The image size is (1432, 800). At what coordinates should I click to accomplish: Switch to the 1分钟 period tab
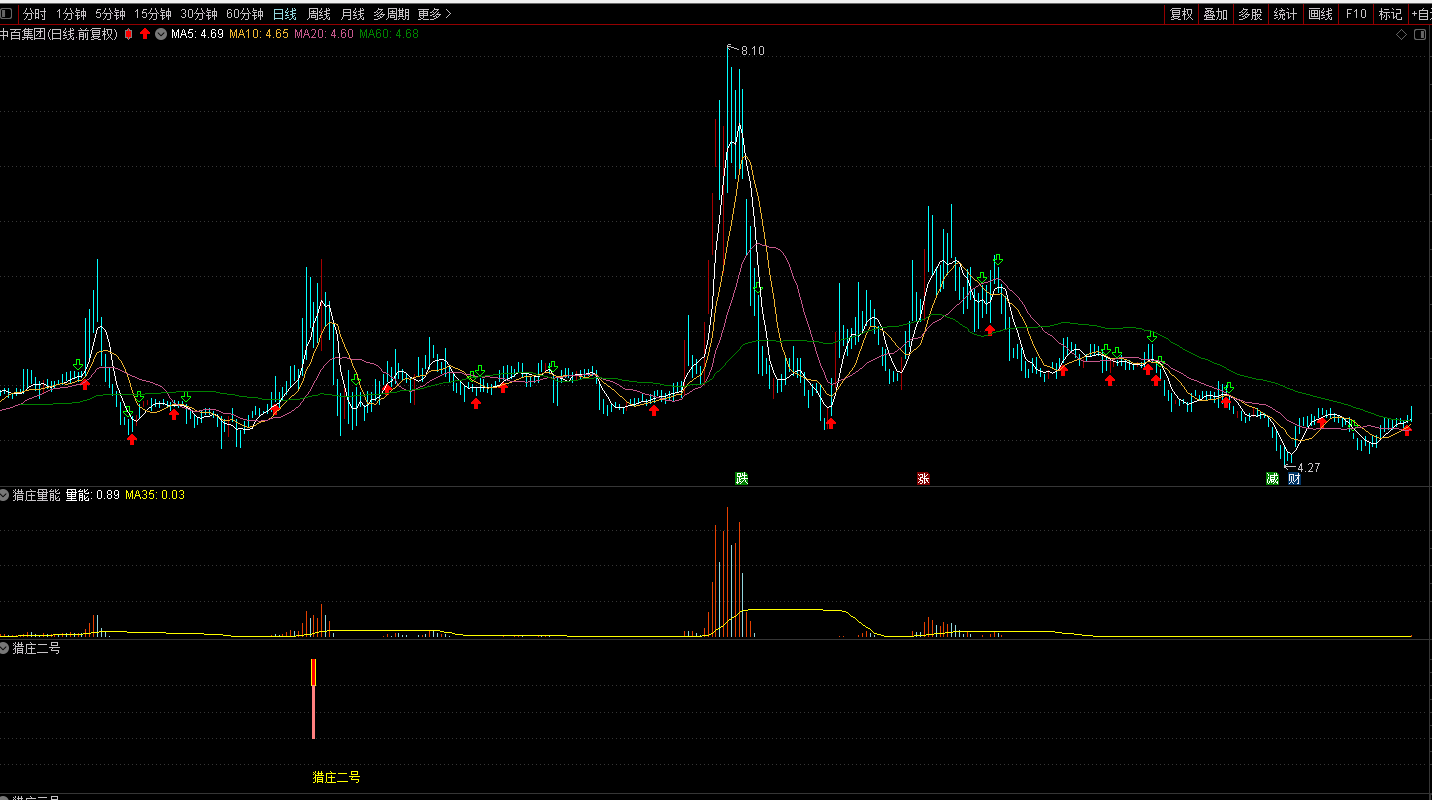coord(71,14)
